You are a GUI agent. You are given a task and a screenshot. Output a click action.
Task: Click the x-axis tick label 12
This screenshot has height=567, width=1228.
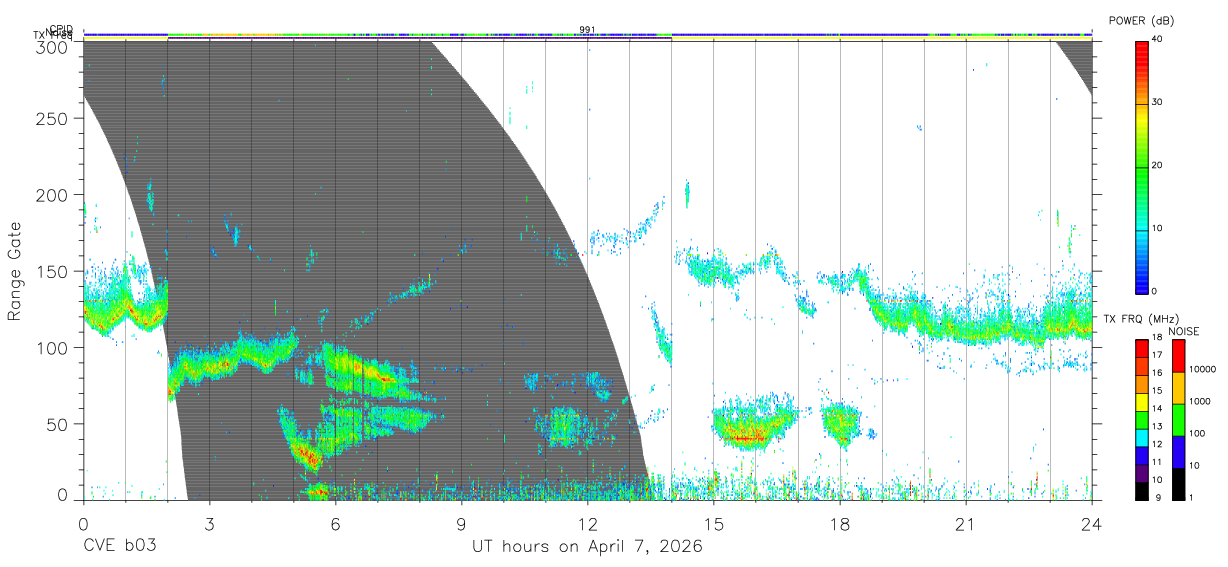[x=587, y=524]
